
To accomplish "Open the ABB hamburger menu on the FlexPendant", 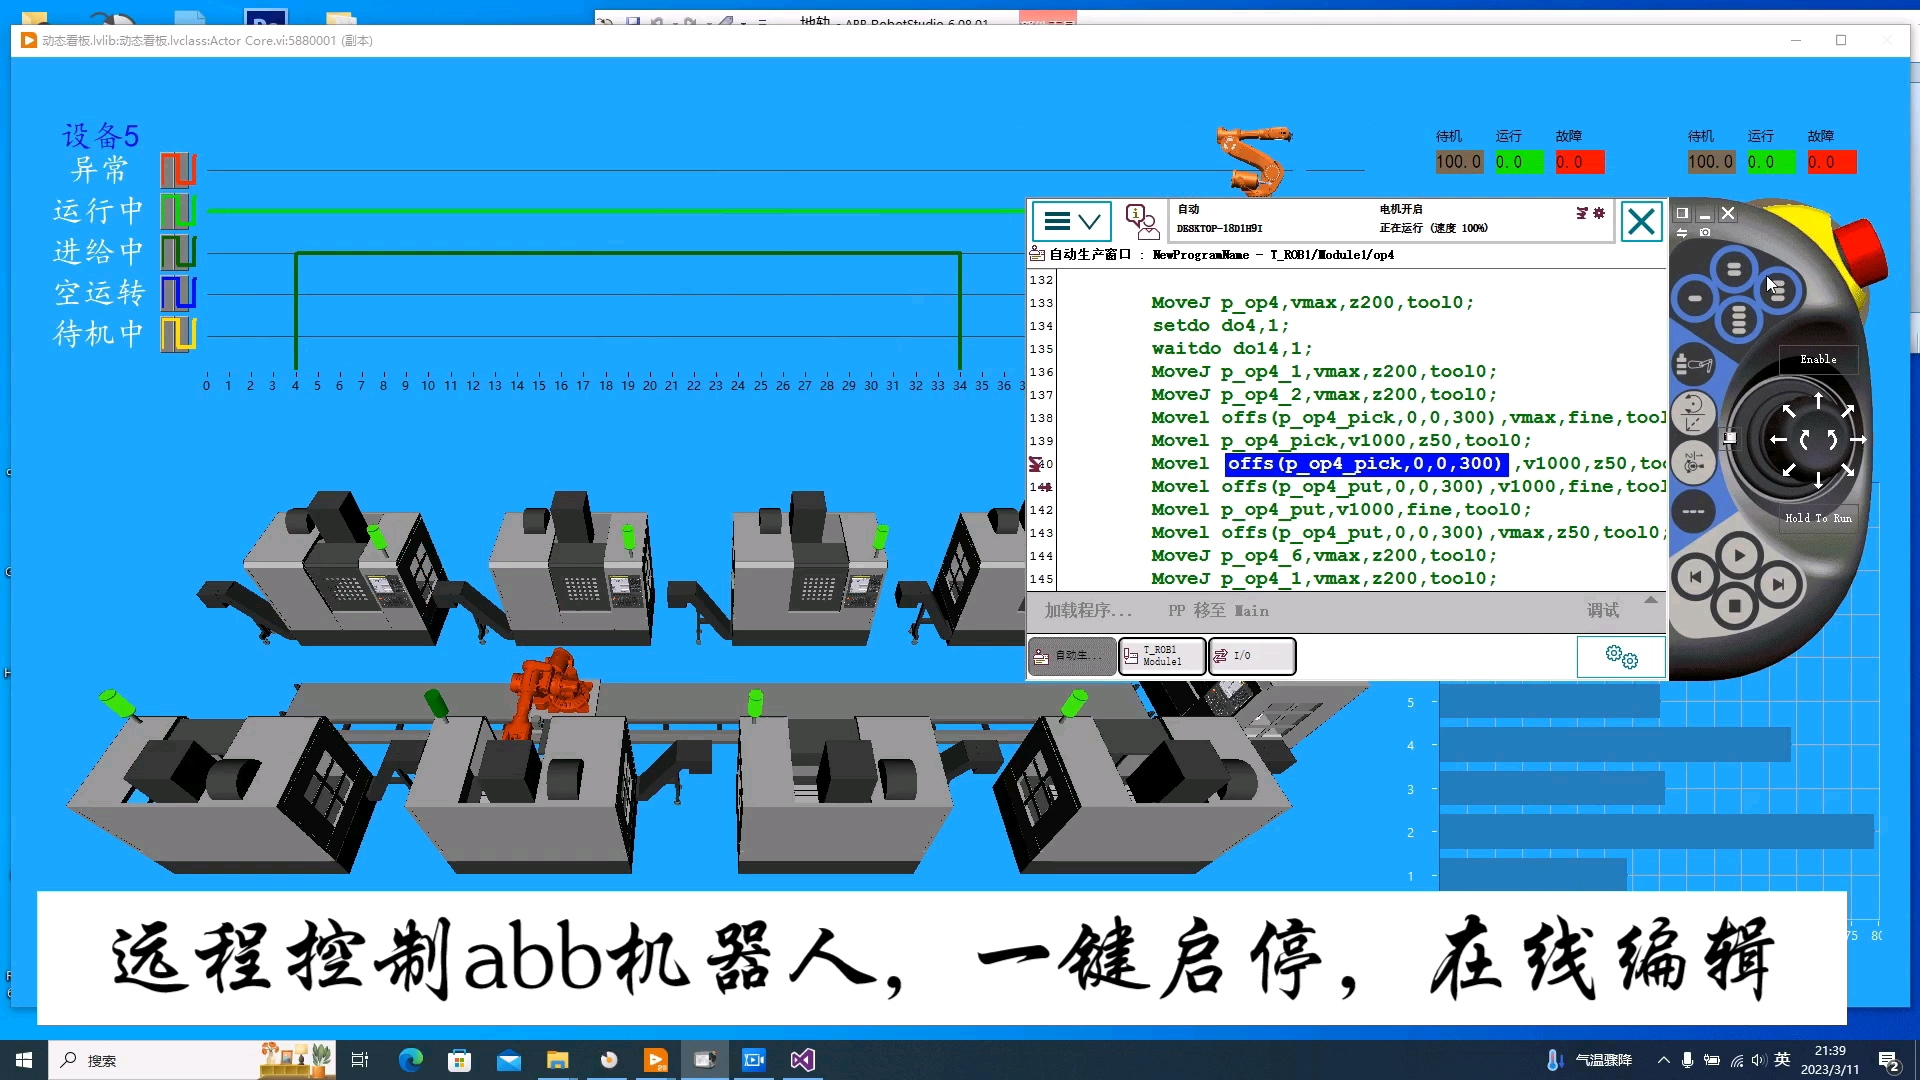I will point(1057,222).
